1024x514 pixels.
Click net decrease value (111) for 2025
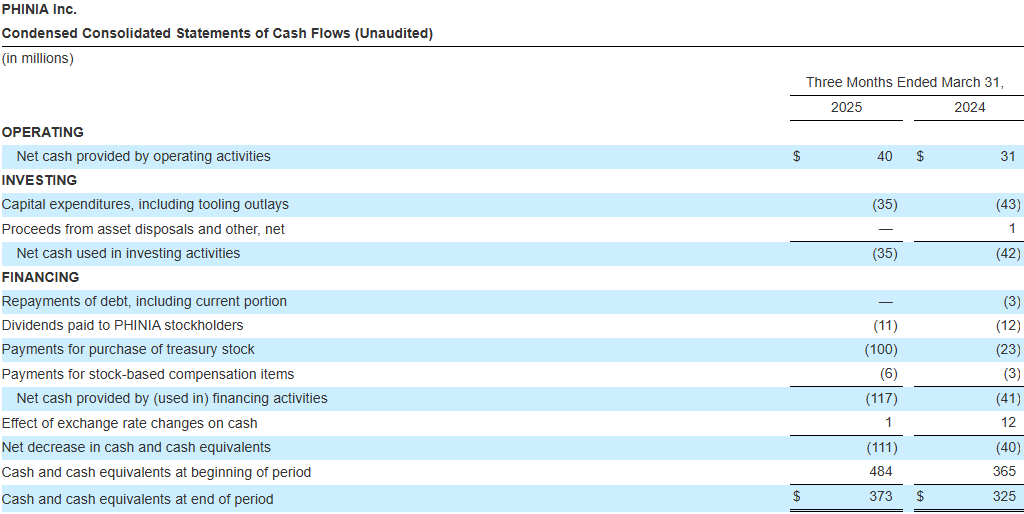pyautogui.click(x=882, y=448)
